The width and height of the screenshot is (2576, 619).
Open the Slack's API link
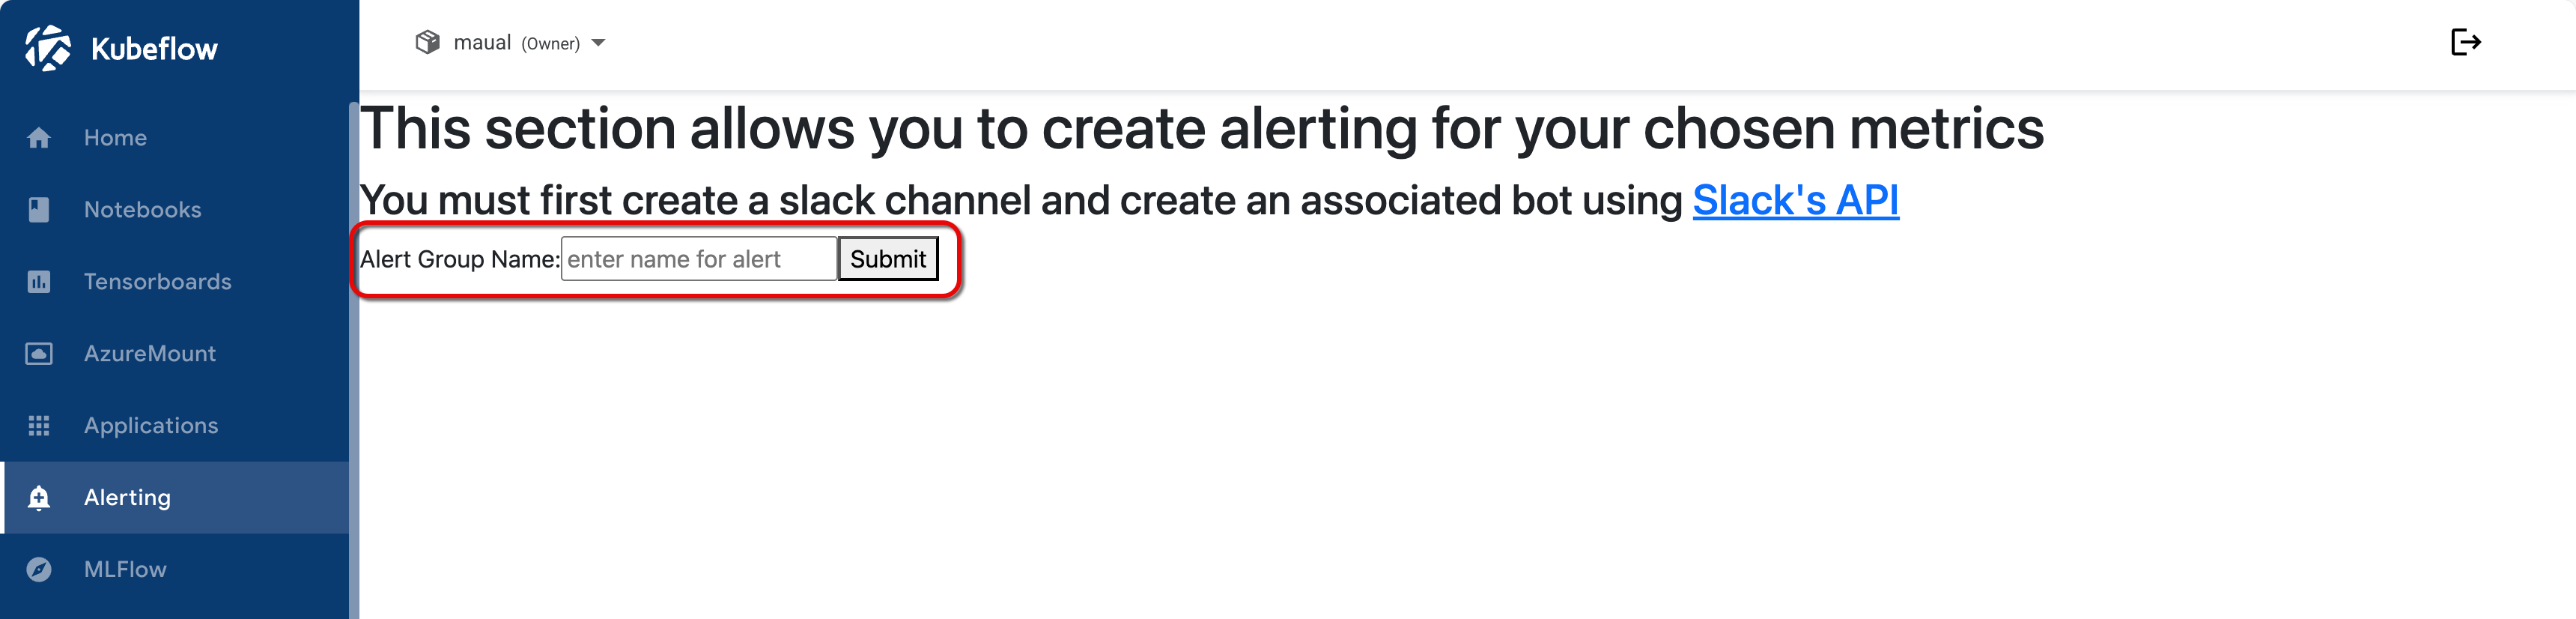point(1795,199)
